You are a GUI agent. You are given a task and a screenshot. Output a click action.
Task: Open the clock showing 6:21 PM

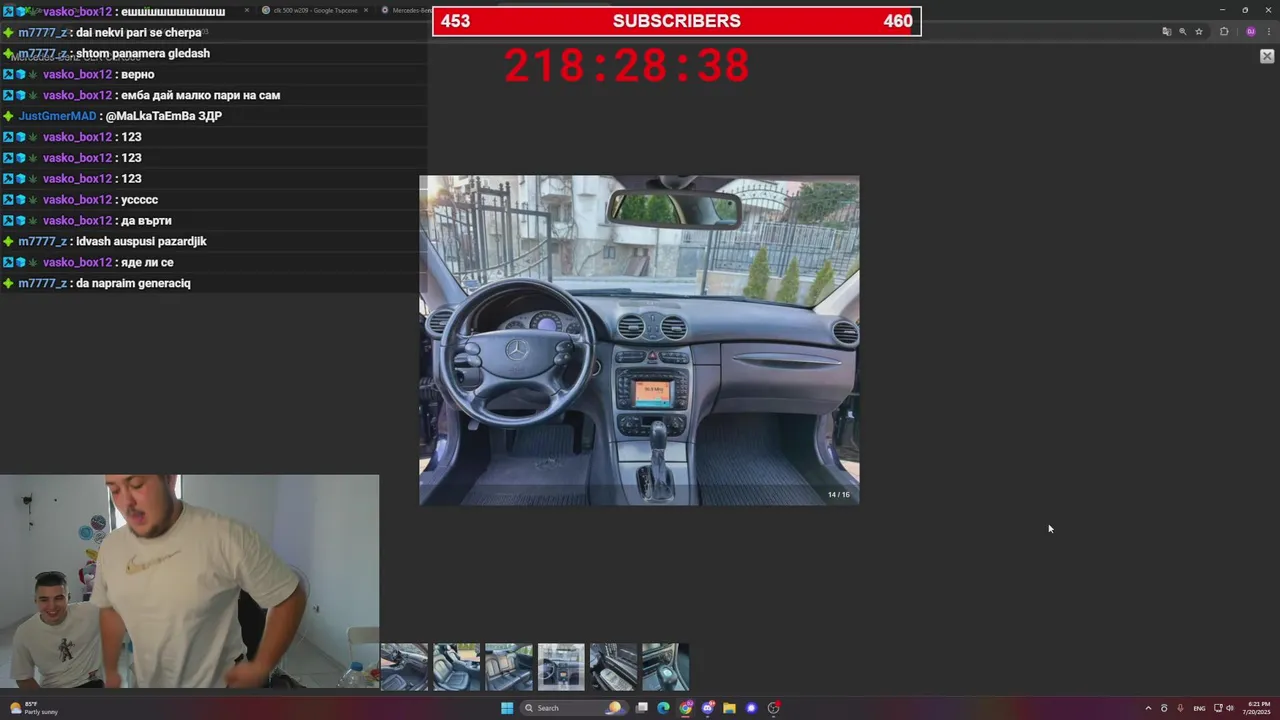coord(1258,708)
